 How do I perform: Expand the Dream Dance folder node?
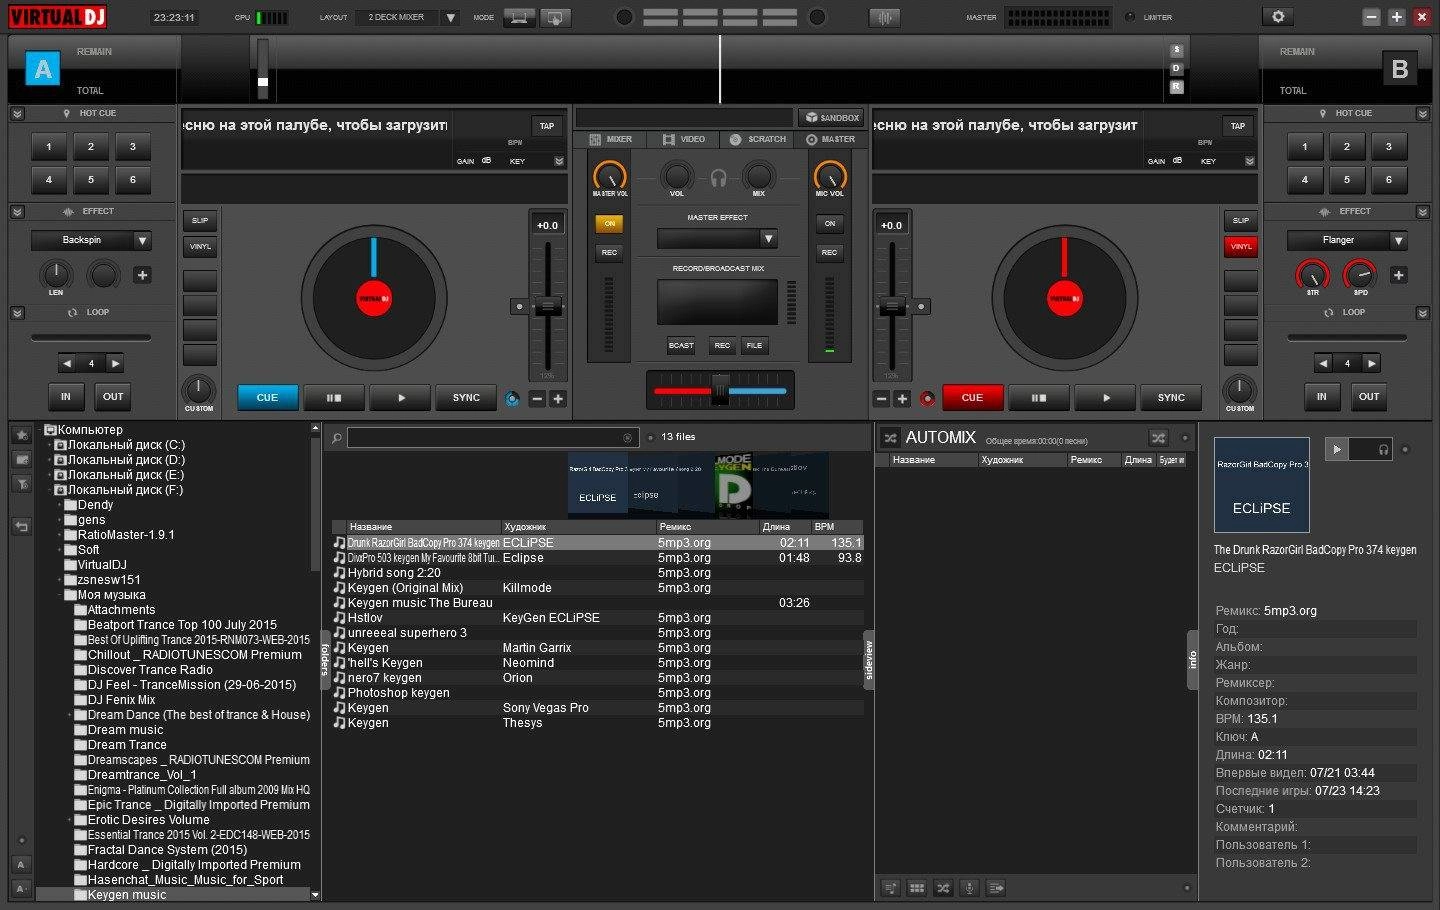[x=69, y=715]
